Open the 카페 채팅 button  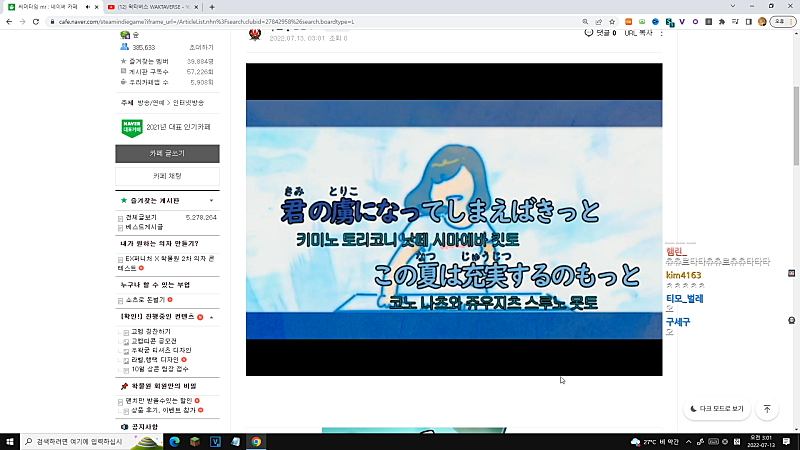click(166, 176)
